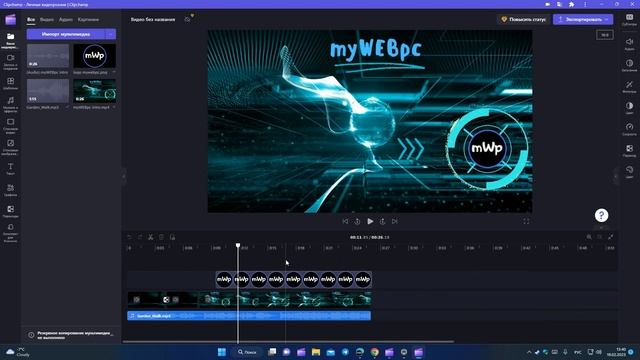Open the Transition panel in right sidebar
The width and height of the screenshot is (640, 360).
[x=629, y=150]
